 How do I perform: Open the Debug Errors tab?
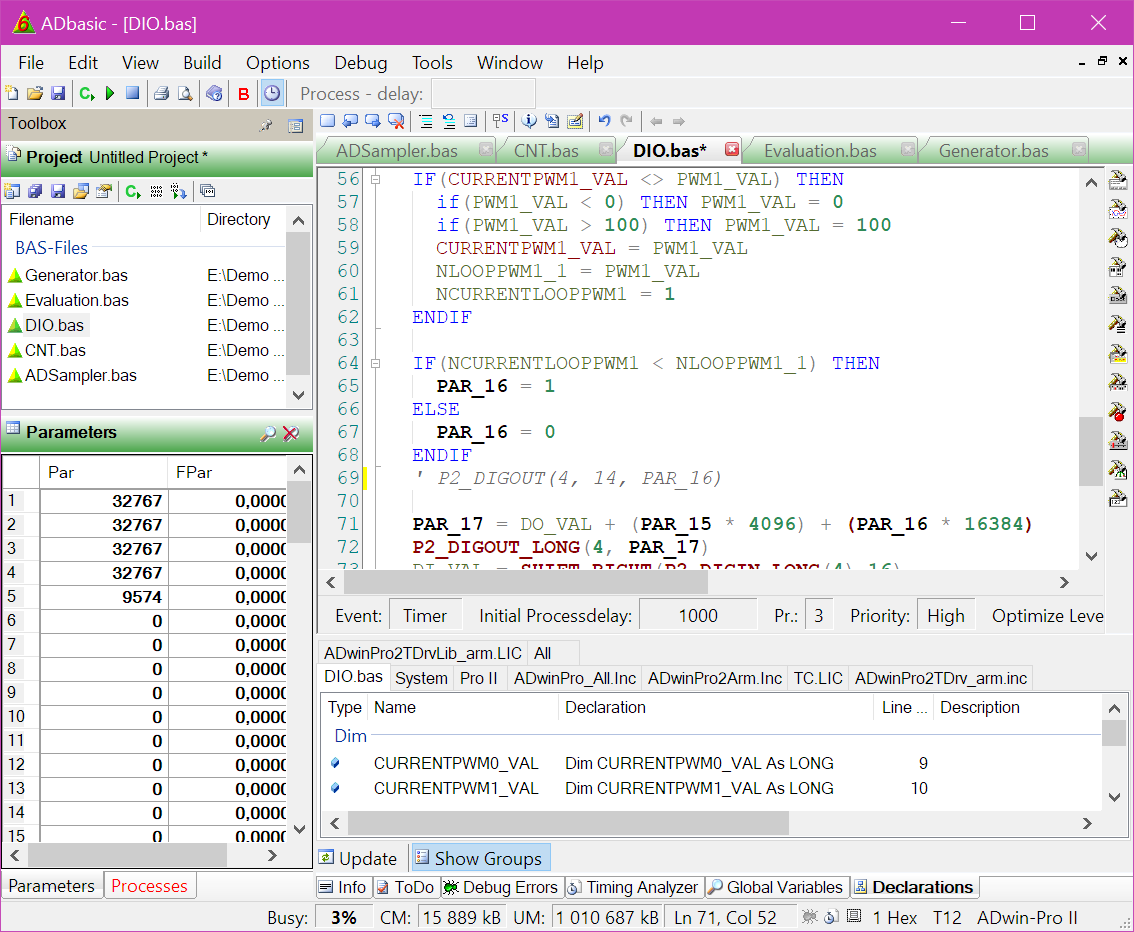tap(501, 887)
